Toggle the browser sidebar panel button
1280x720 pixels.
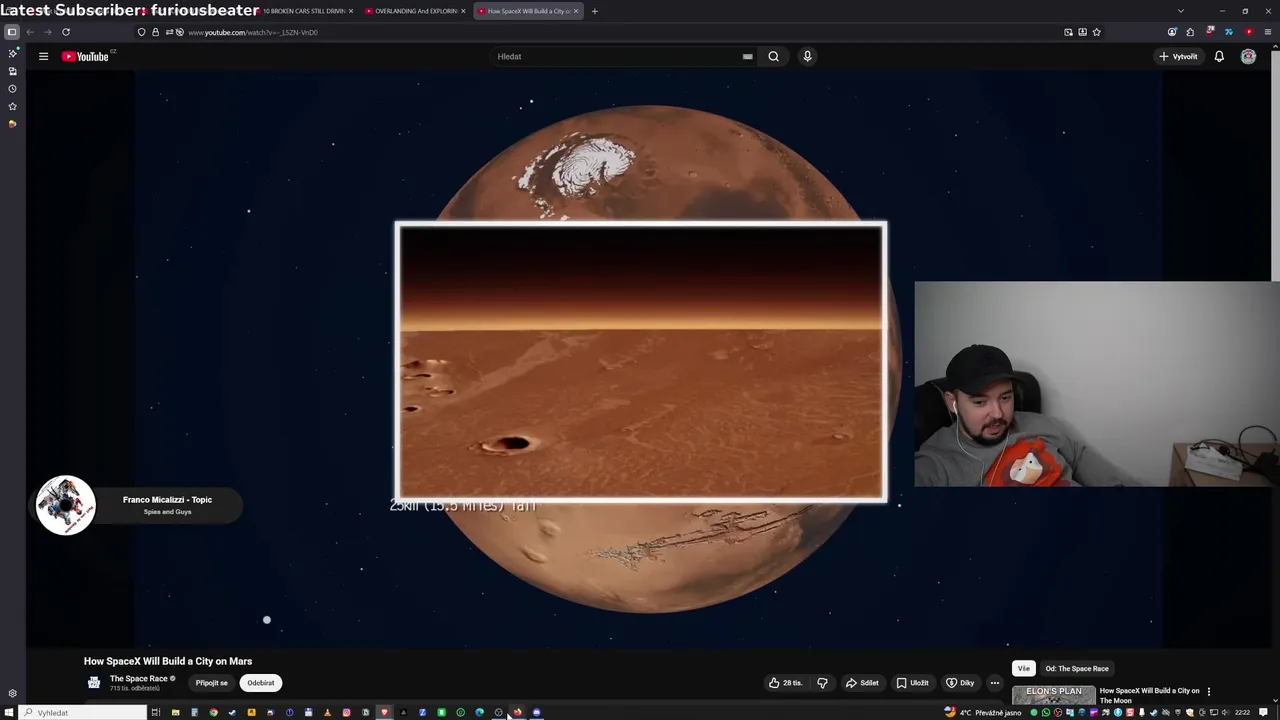12,32
